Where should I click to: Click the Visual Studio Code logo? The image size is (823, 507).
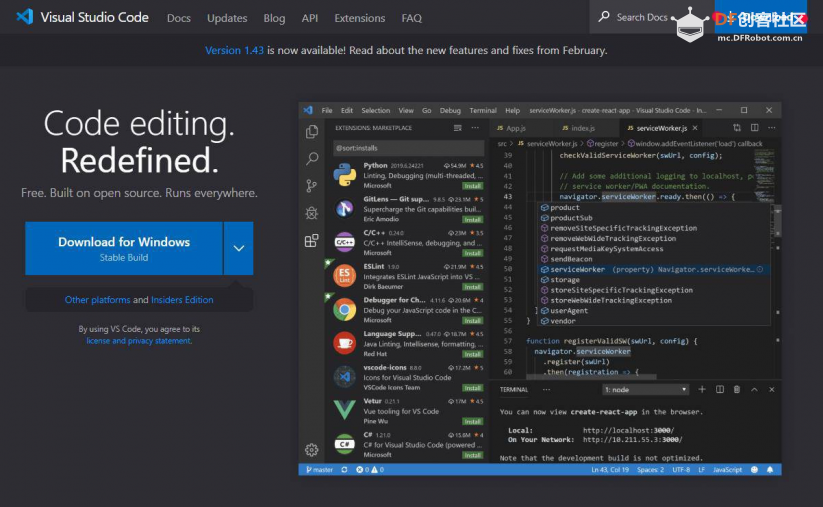tap(25, 17)
